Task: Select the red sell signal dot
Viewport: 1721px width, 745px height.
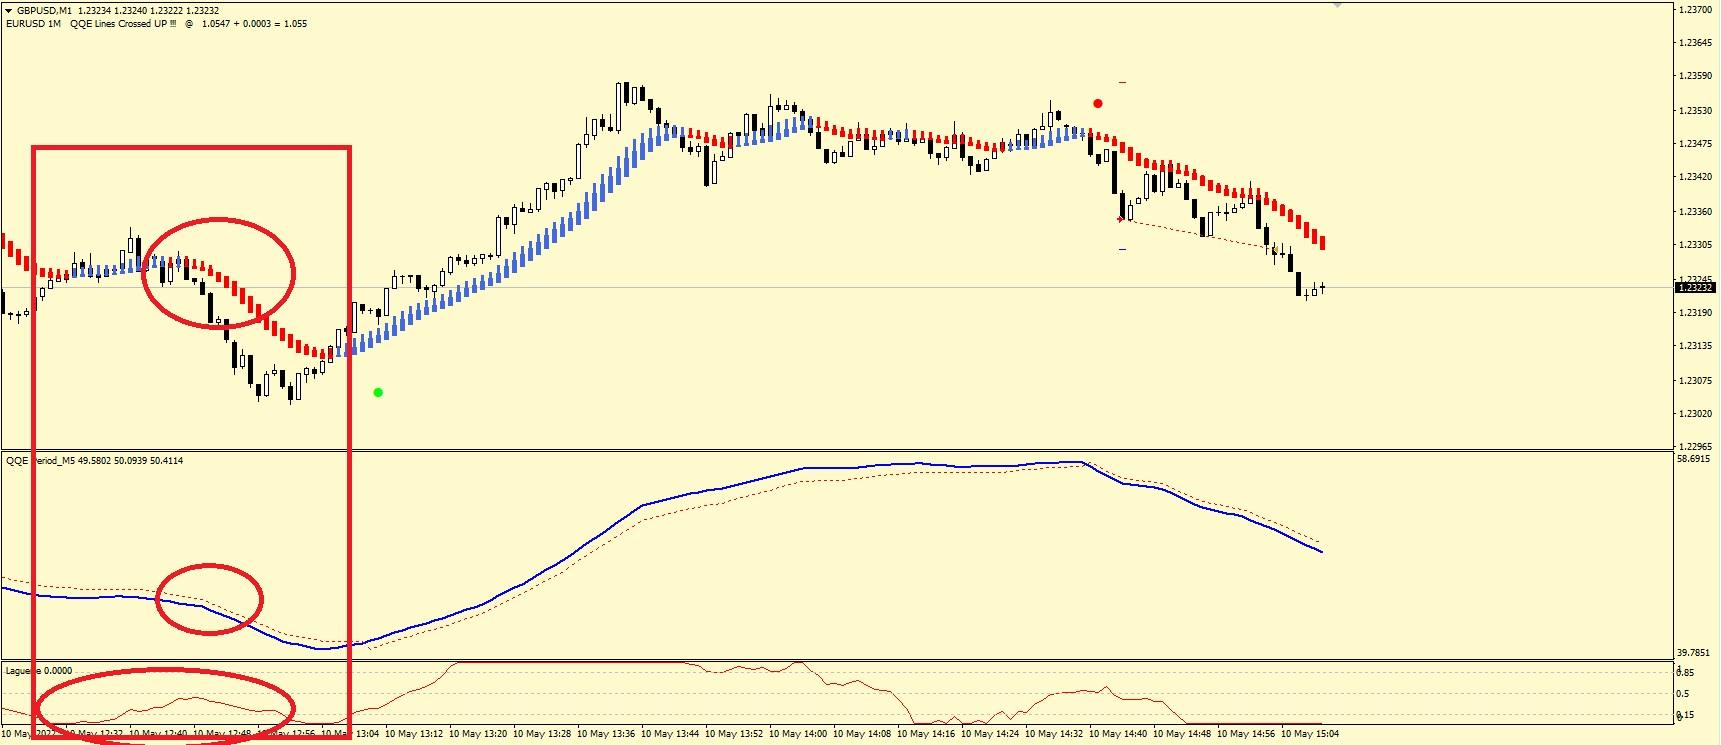Action: (1098, 103)
